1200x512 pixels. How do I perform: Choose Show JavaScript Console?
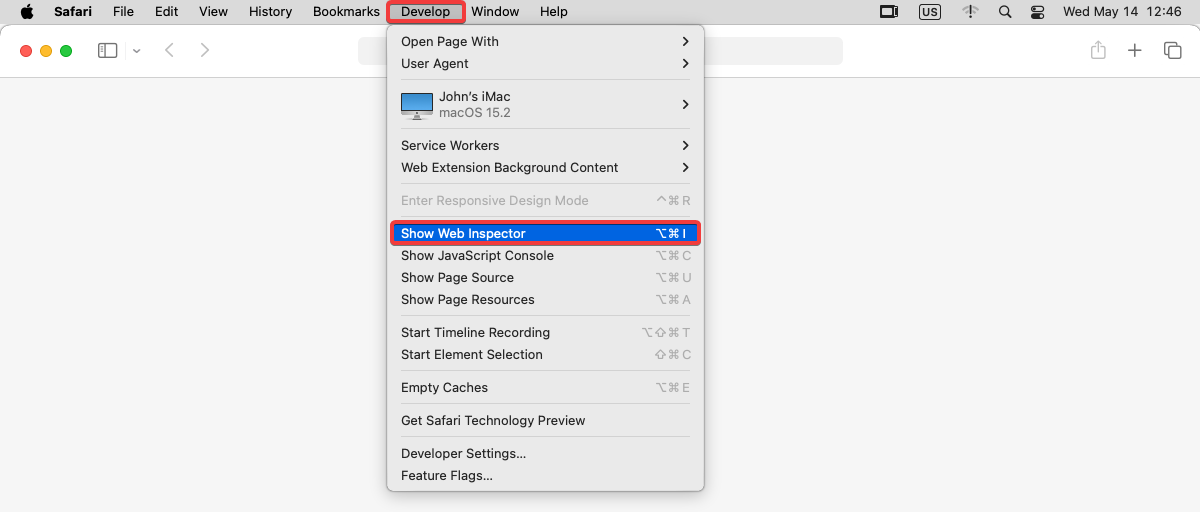point(545,256)
